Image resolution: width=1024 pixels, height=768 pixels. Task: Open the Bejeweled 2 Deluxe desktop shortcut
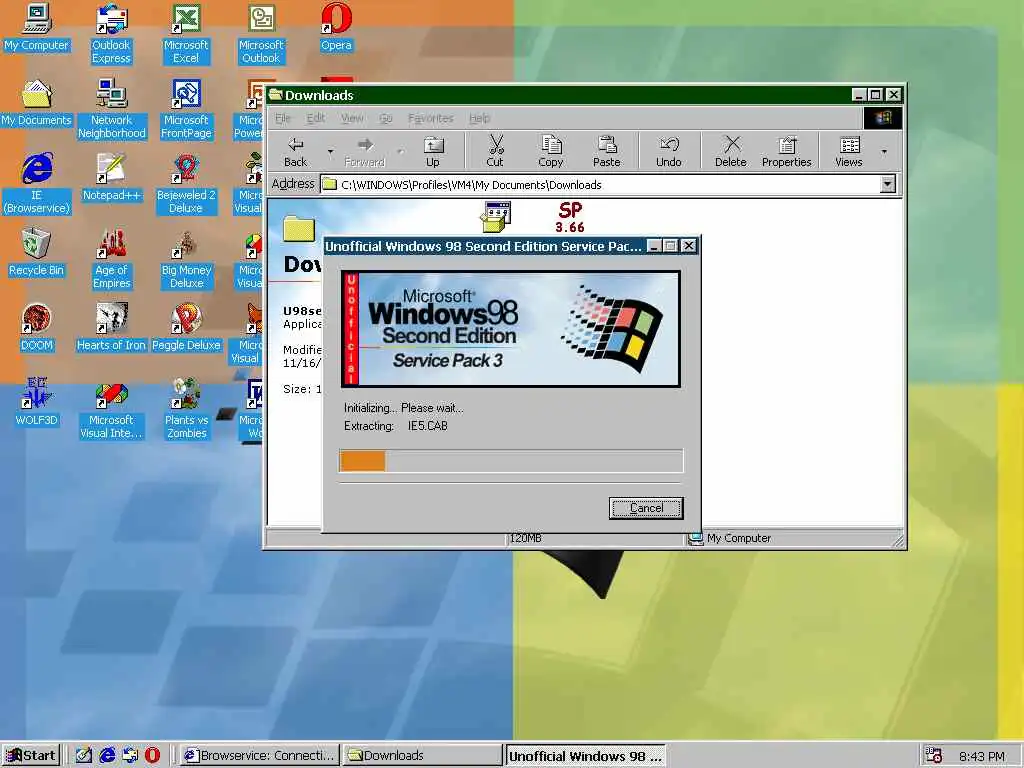tap(186, 184)
